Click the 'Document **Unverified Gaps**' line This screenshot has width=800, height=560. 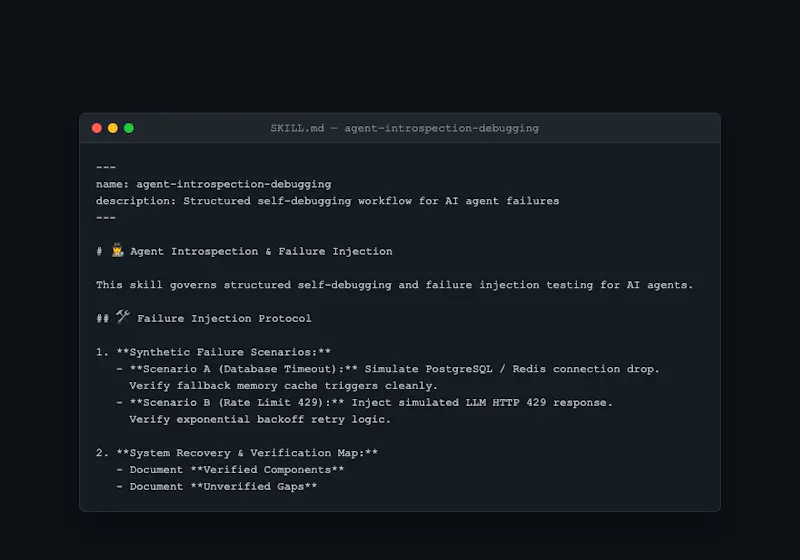(x=217, y=487)
